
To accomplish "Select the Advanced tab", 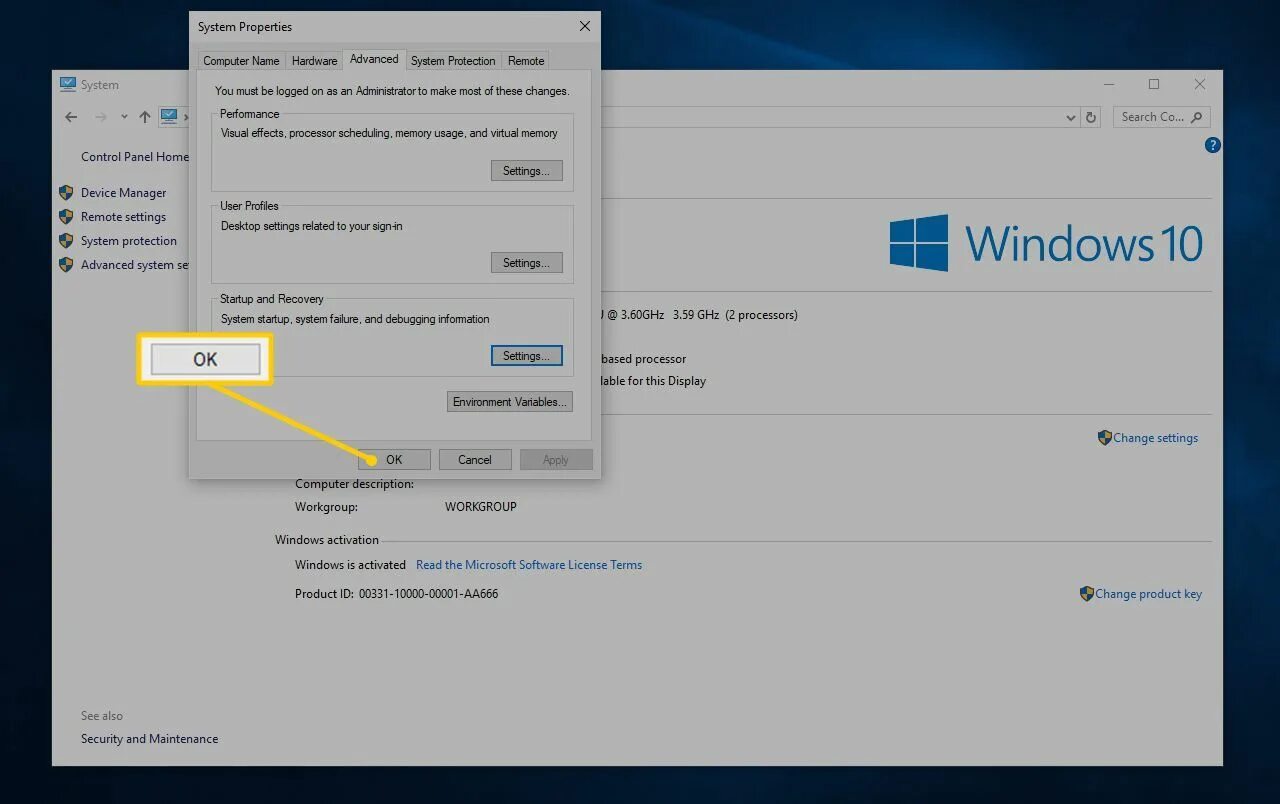I will point(374,59).
